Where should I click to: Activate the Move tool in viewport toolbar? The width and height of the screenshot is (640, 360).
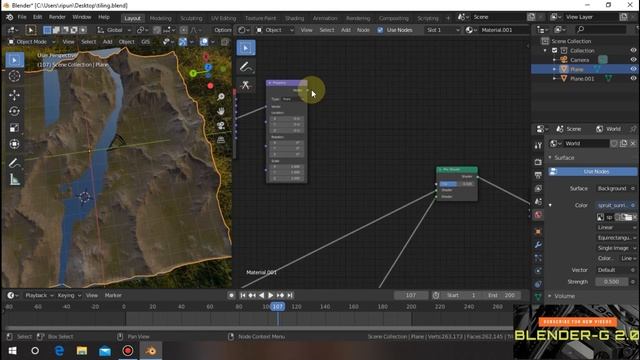14,95
